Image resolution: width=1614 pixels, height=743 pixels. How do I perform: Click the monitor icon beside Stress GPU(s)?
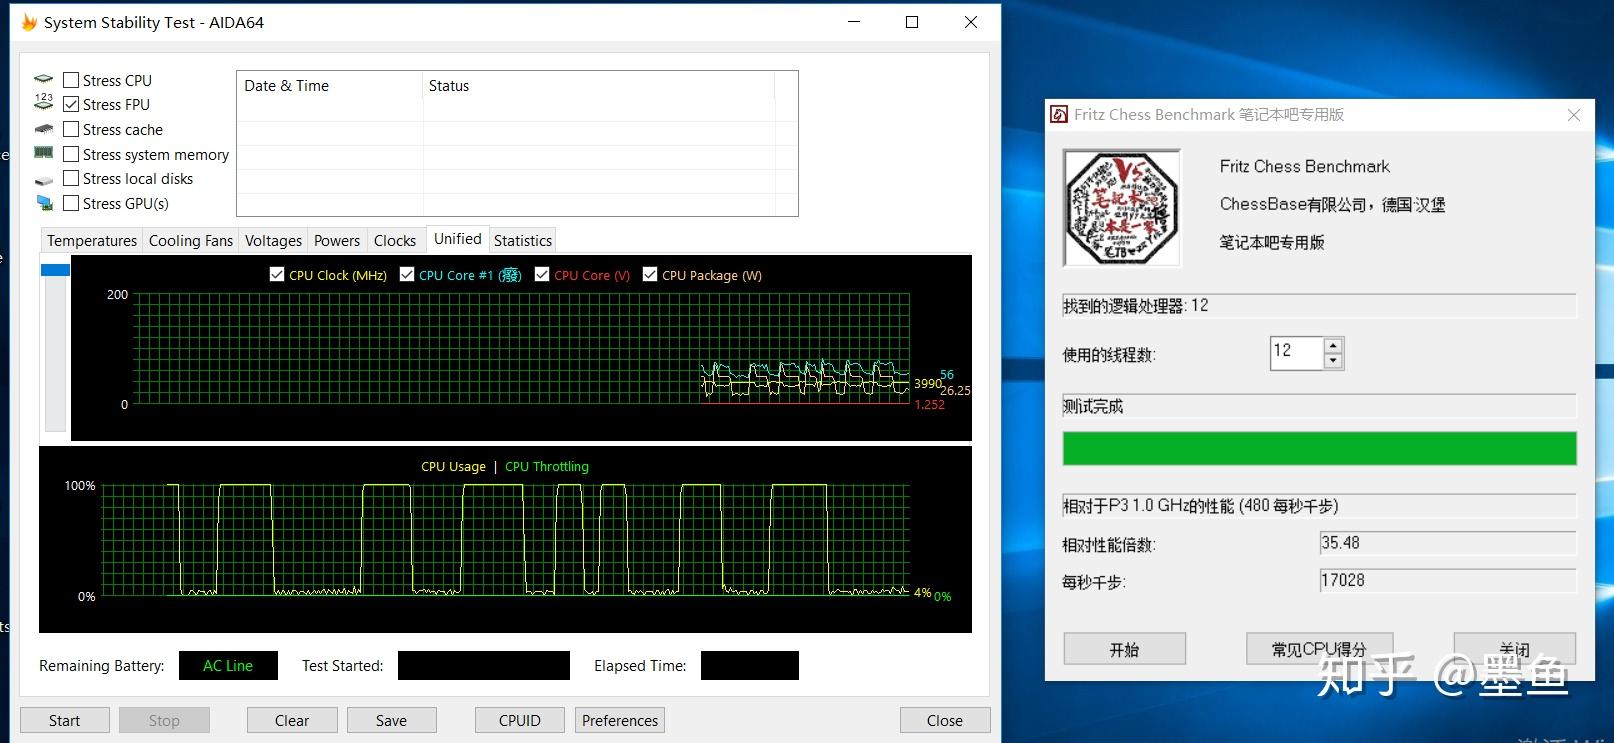pyautogui.click(x=44, y=203)
